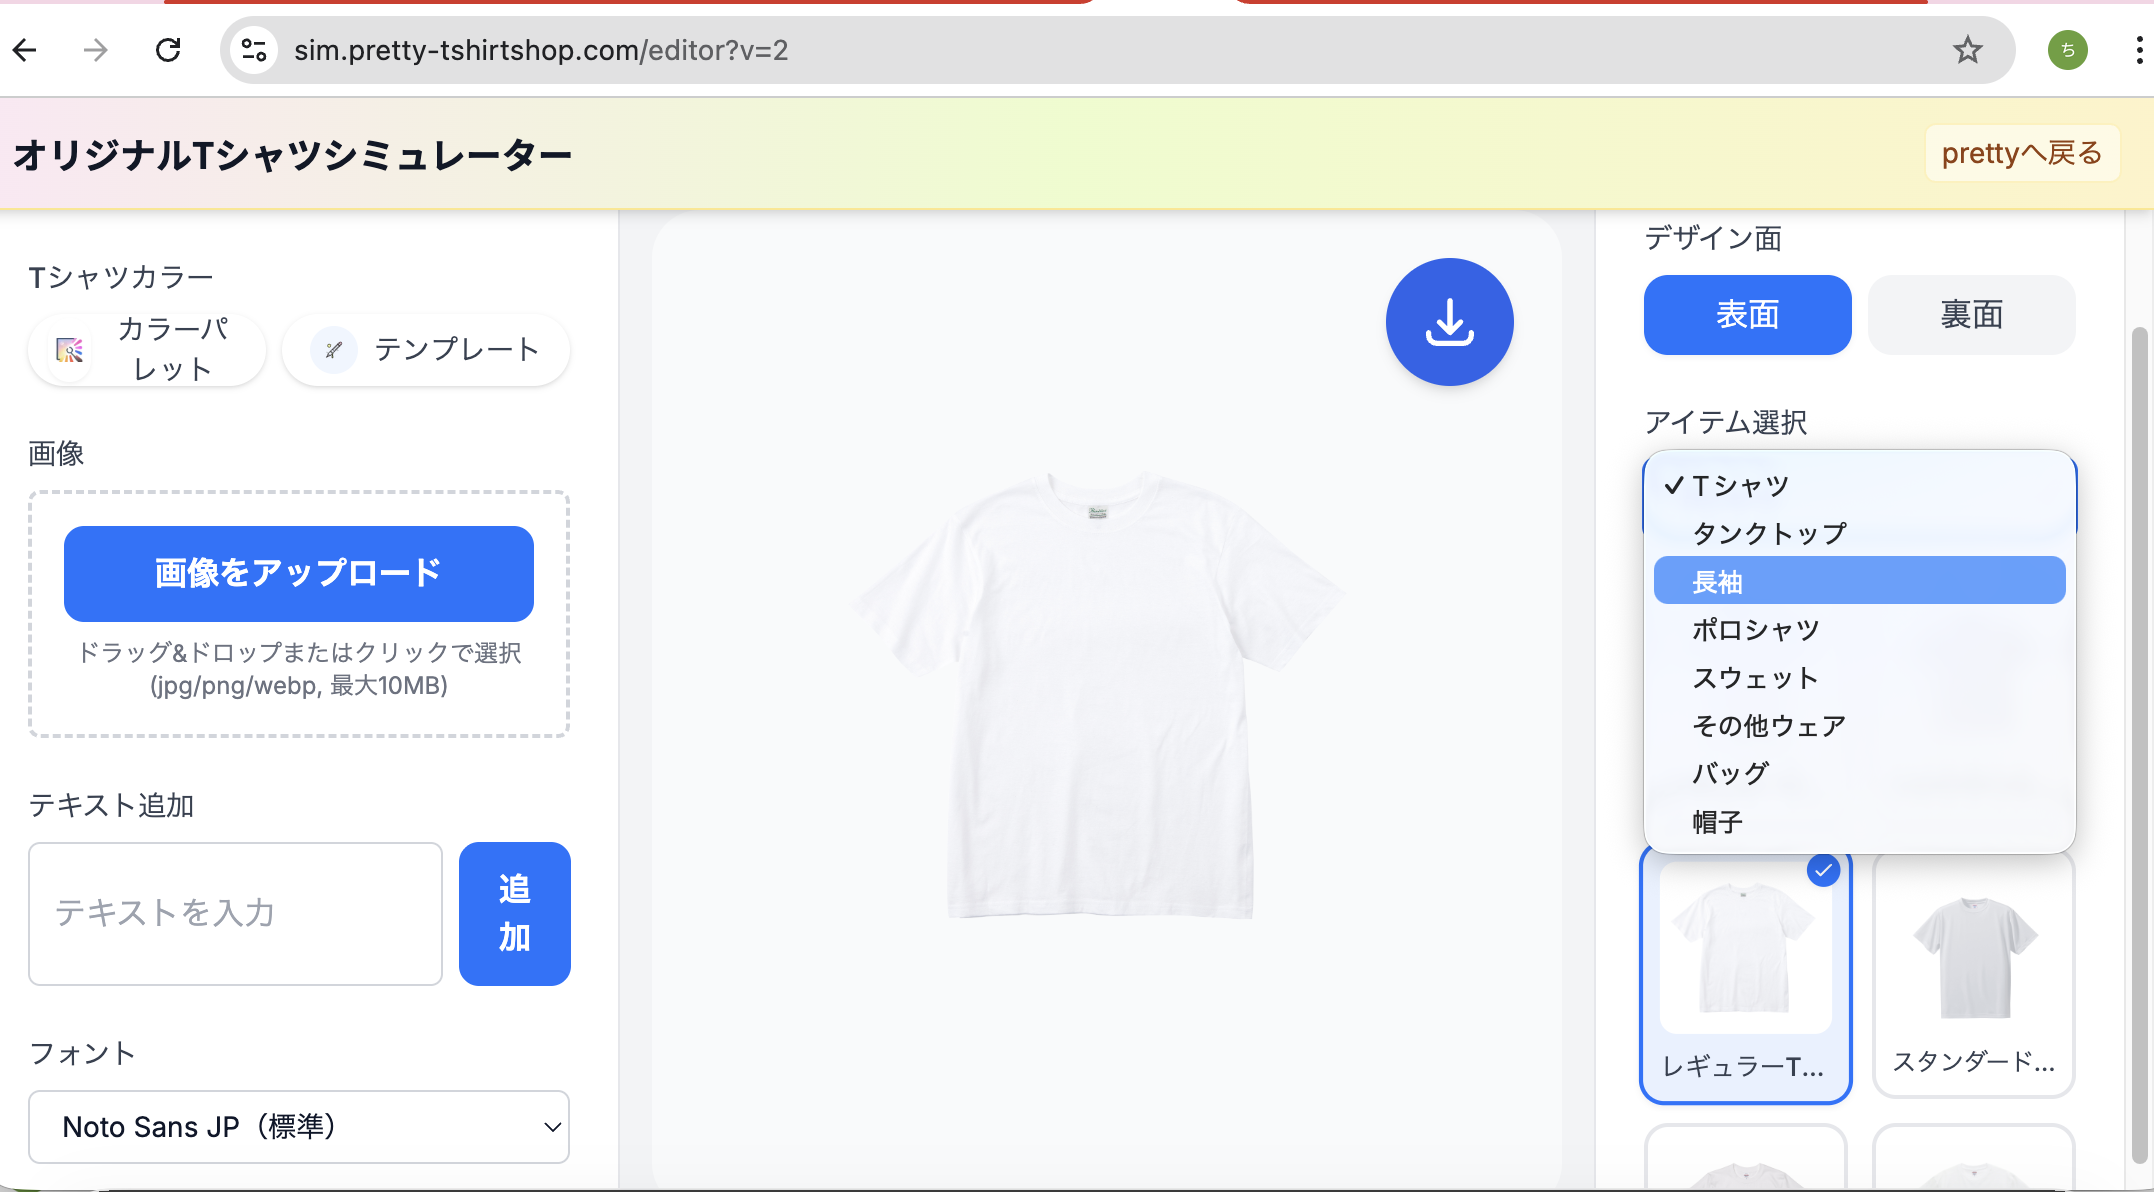Click the テキストを入力 text field
The image size is (2154, 1192).
236,913
